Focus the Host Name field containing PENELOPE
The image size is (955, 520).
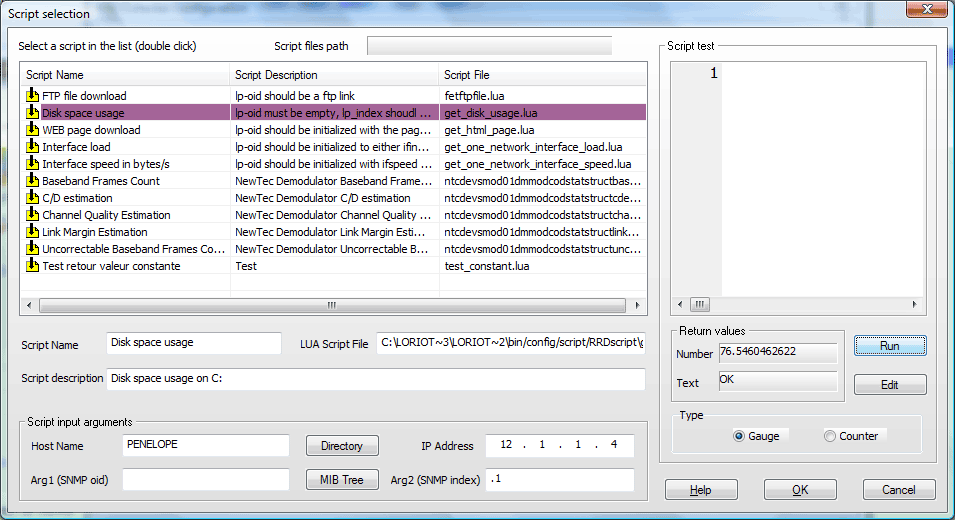(x=206, y=445)
